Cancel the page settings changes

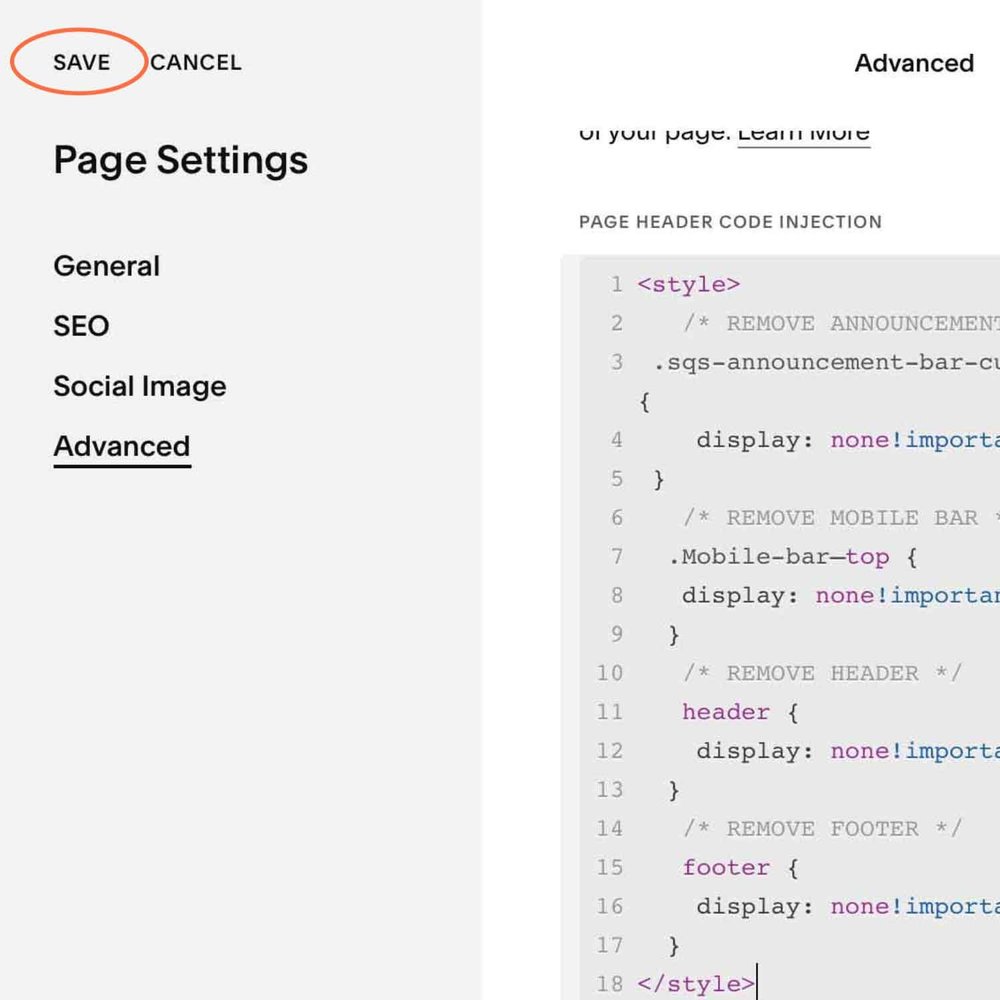click(x=196, y=62)
